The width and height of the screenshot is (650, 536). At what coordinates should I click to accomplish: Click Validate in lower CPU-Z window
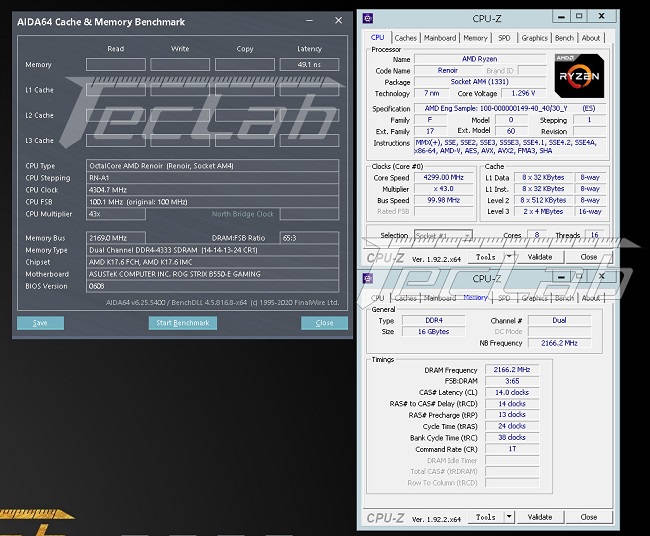(x=540, y=517)
